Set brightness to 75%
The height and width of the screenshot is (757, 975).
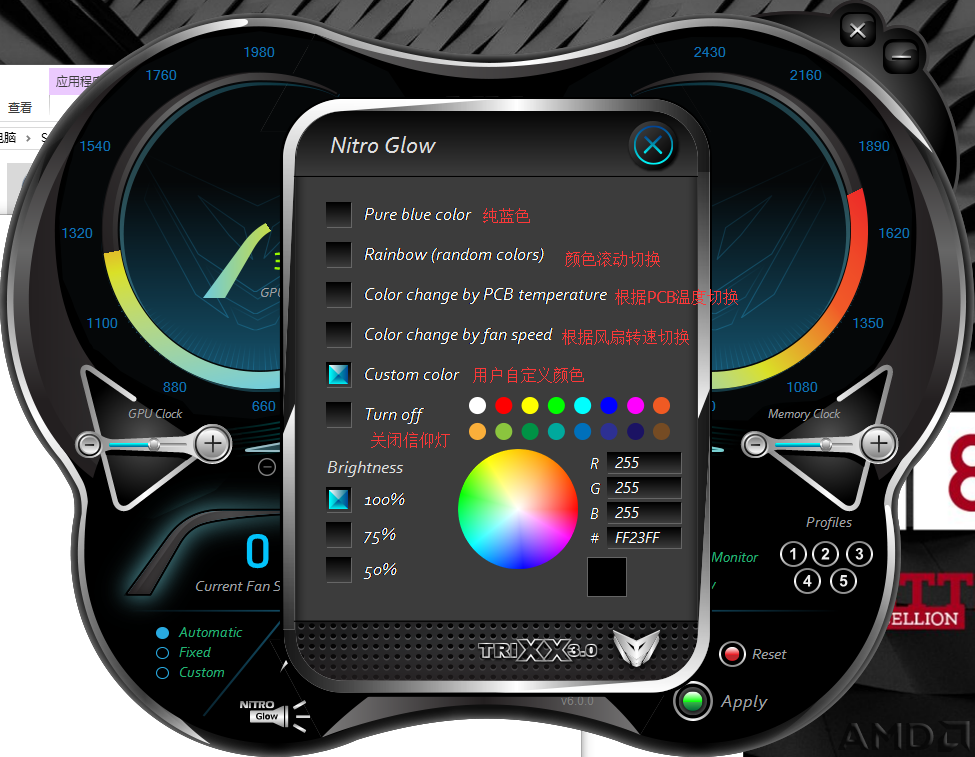[339, 535]
